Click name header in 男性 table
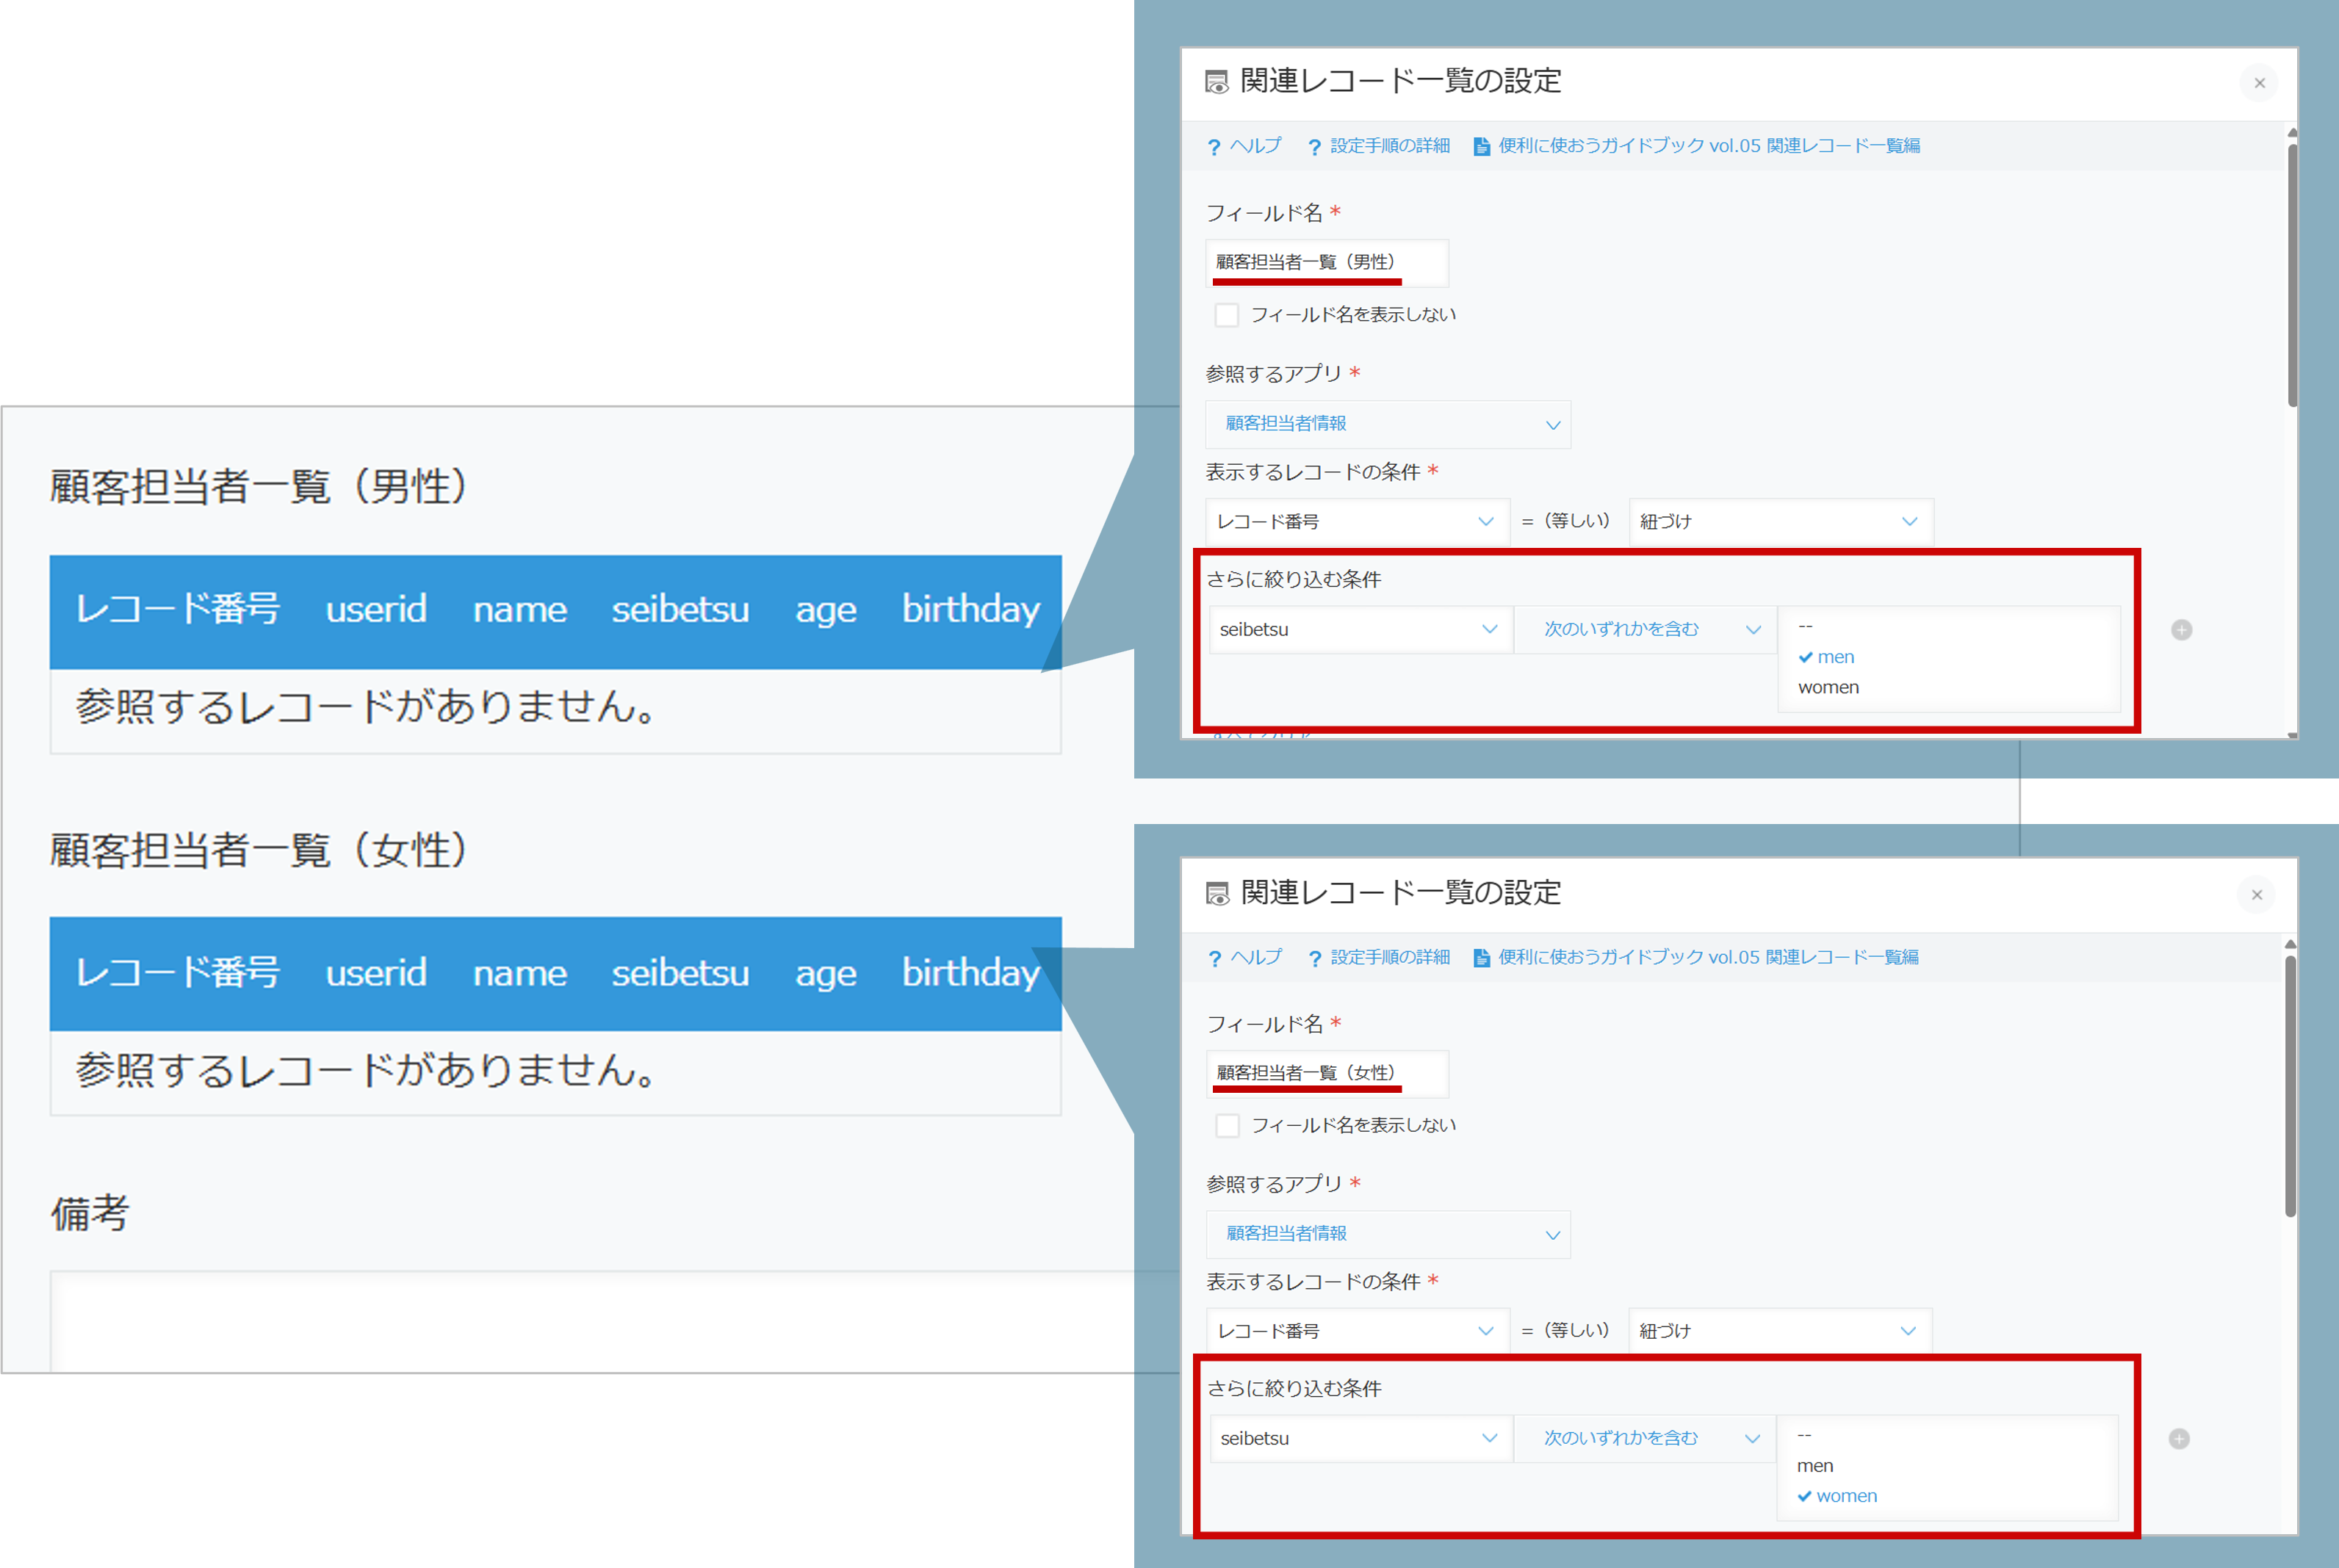 pos(520,610)
